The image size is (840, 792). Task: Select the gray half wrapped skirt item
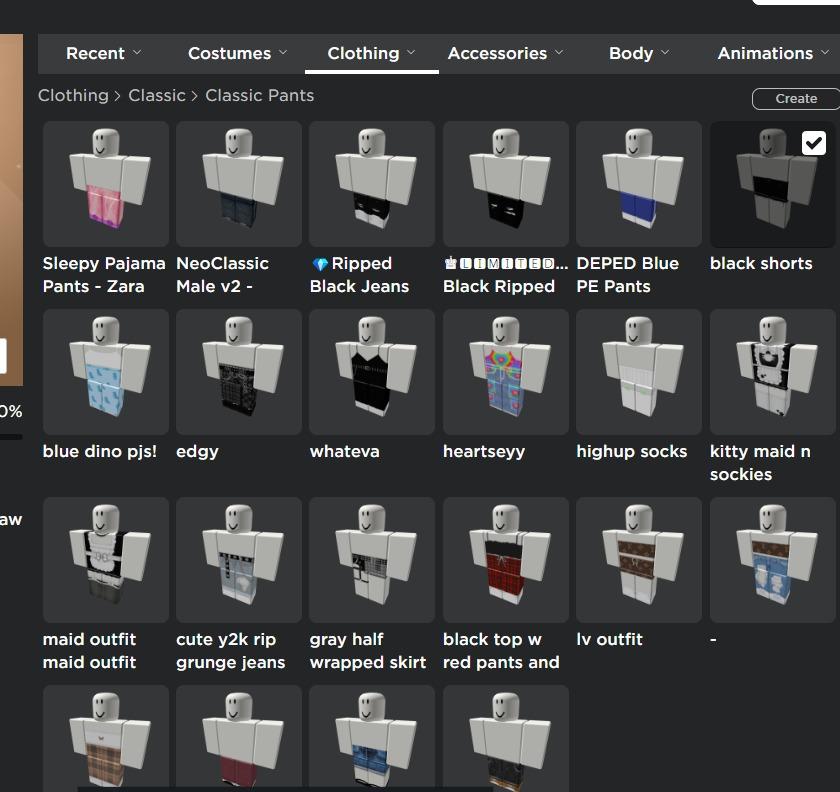[x=372, y=560]
